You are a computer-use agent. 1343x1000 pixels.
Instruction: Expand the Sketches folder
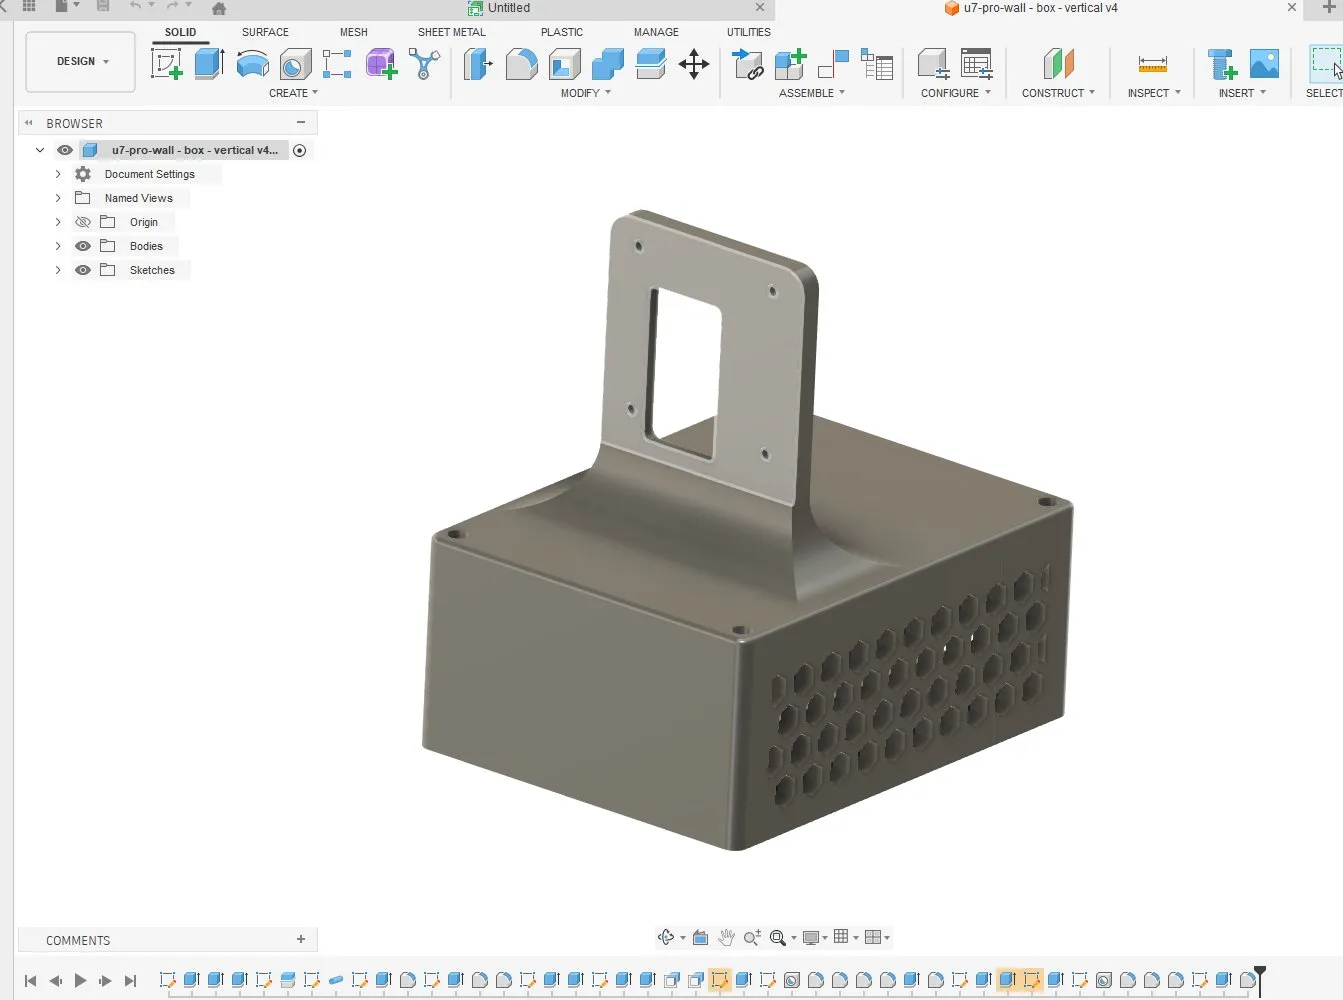pos(58,270)
